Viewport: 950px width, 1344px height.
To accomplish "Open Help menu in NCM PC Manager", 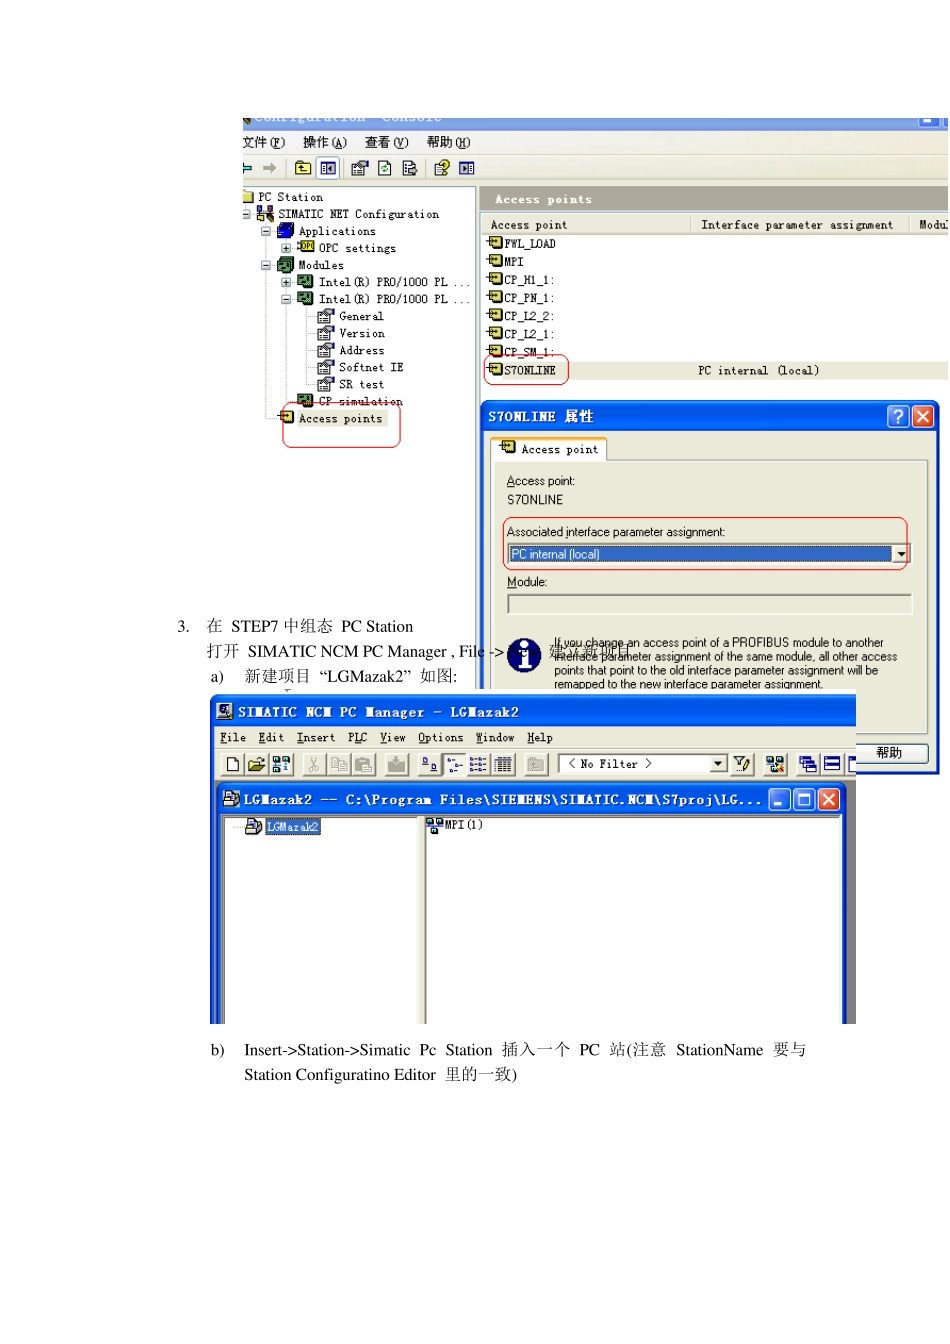I will [540, 738].
